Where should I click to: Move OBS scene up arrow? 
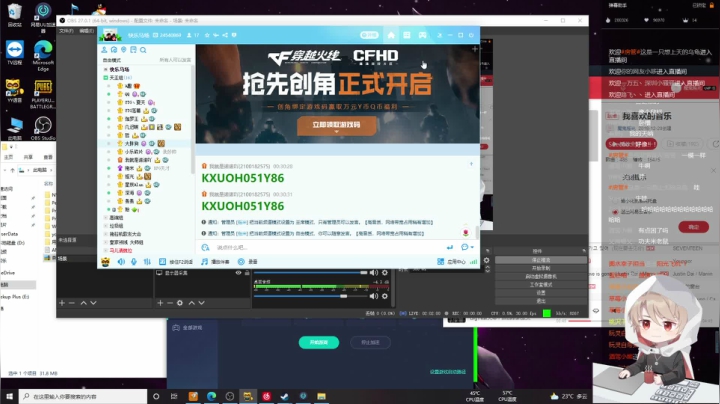[x=83, y=303]
